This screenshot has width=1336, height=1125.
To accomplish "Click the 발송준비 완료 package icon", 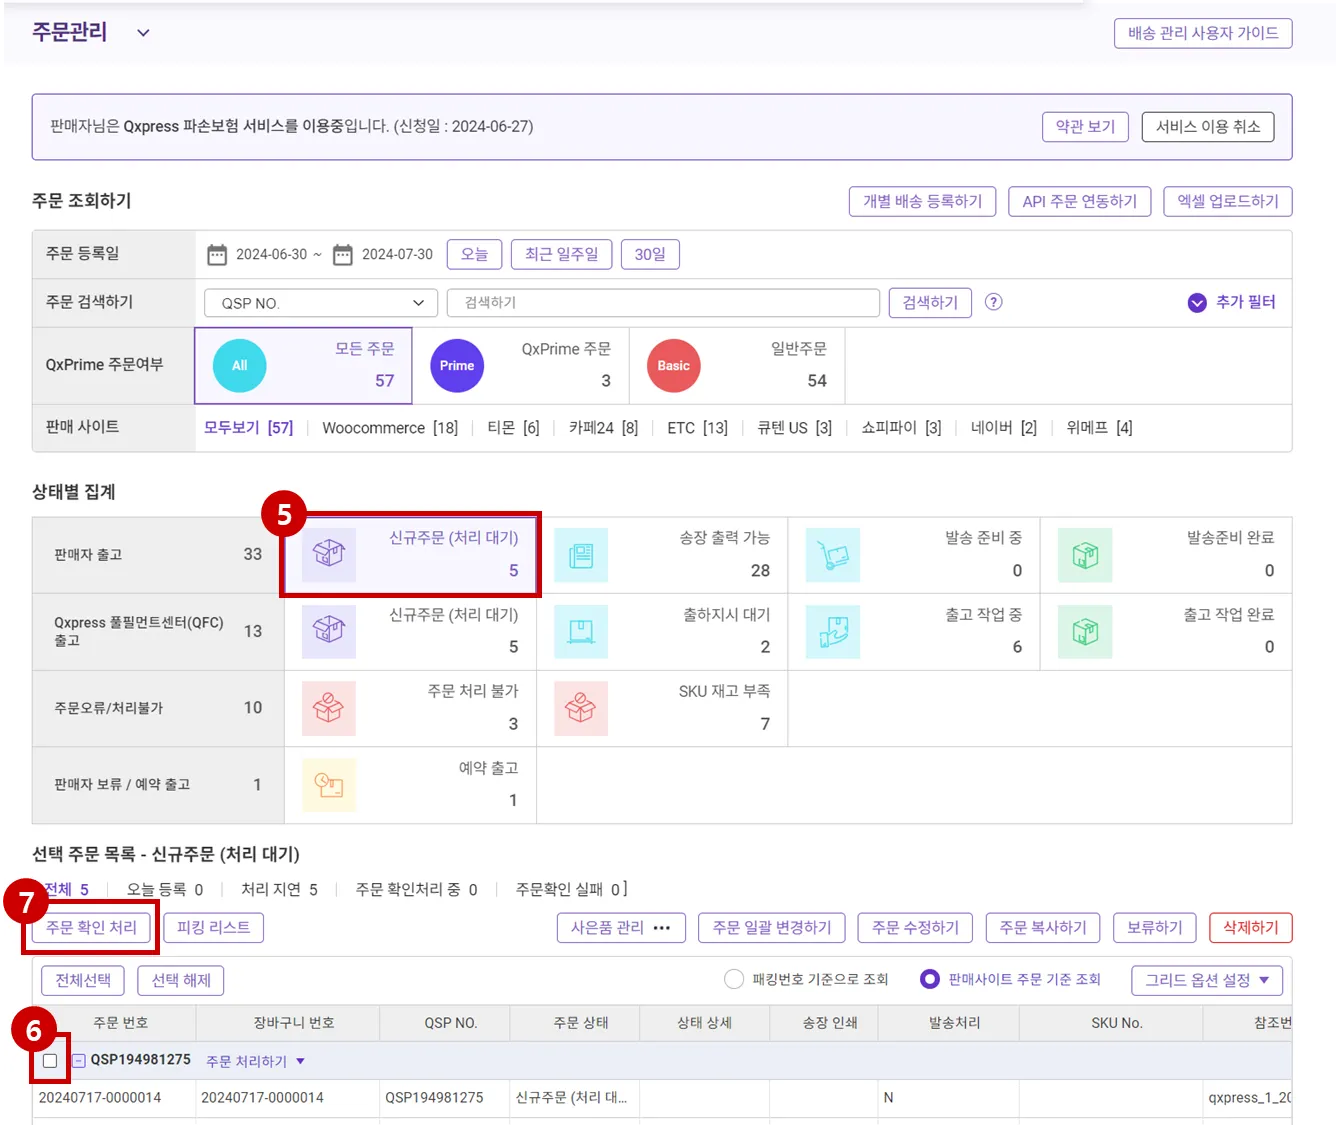I will click(x=1085, y=555).
